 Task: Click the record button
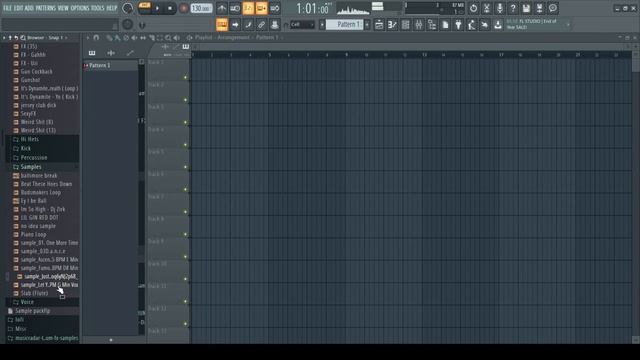click(x=184, y=8)
